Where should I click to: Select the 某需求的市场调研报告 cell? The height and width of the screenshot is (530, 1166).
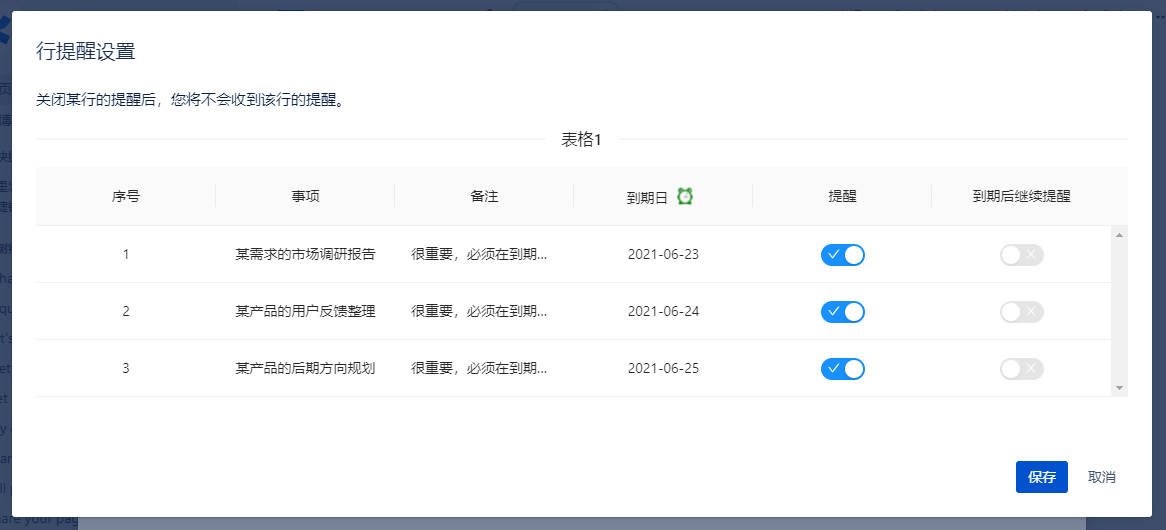(305, 254)
